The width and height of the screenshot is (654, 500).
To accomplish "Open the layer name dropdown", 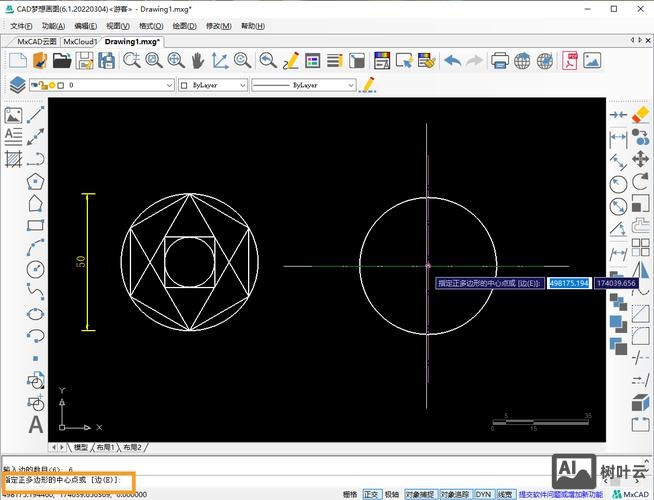I will tap(118, 86).
